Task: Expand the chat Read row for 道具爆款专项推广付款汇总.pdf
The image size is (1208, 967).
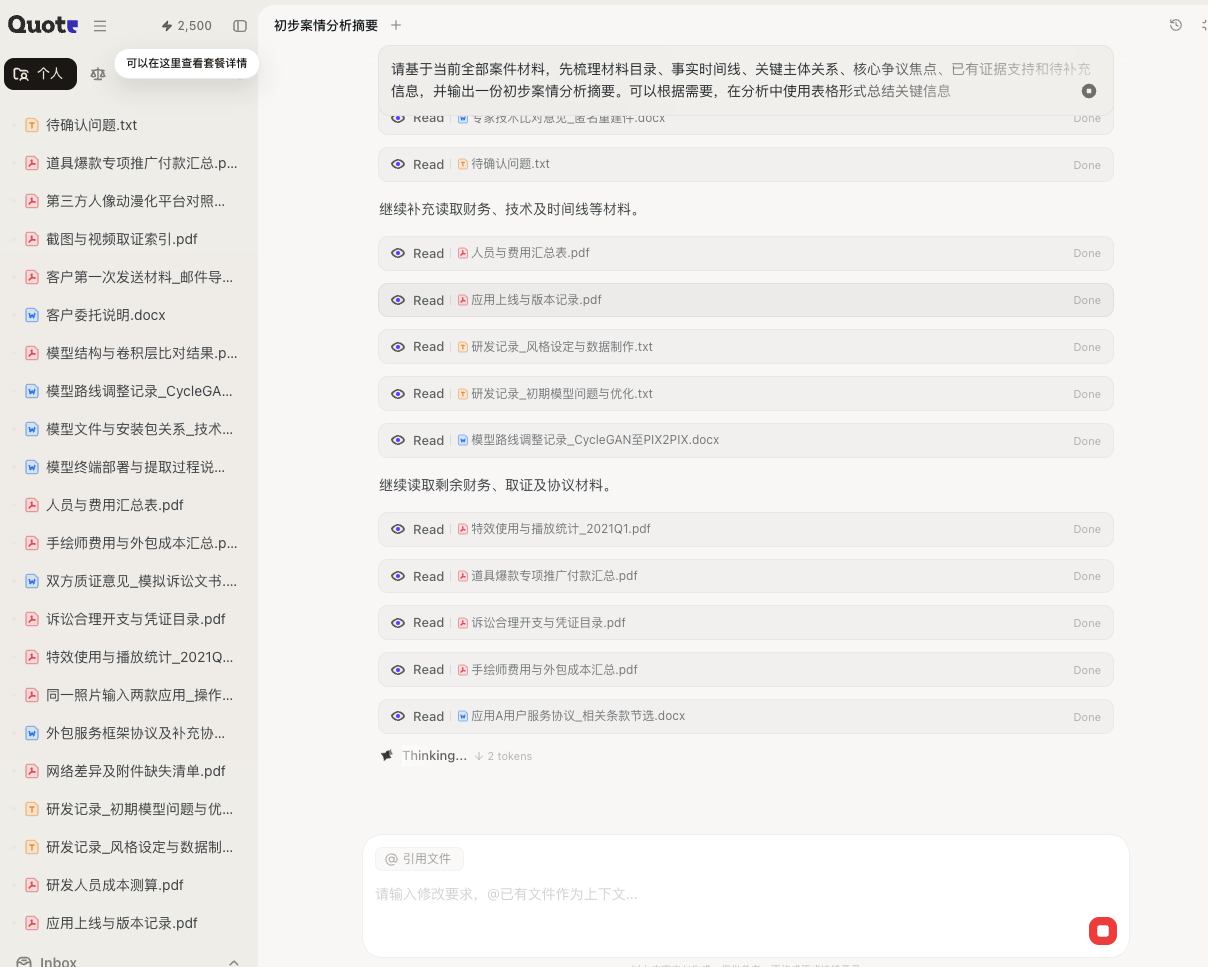Action: coord(746,577)
